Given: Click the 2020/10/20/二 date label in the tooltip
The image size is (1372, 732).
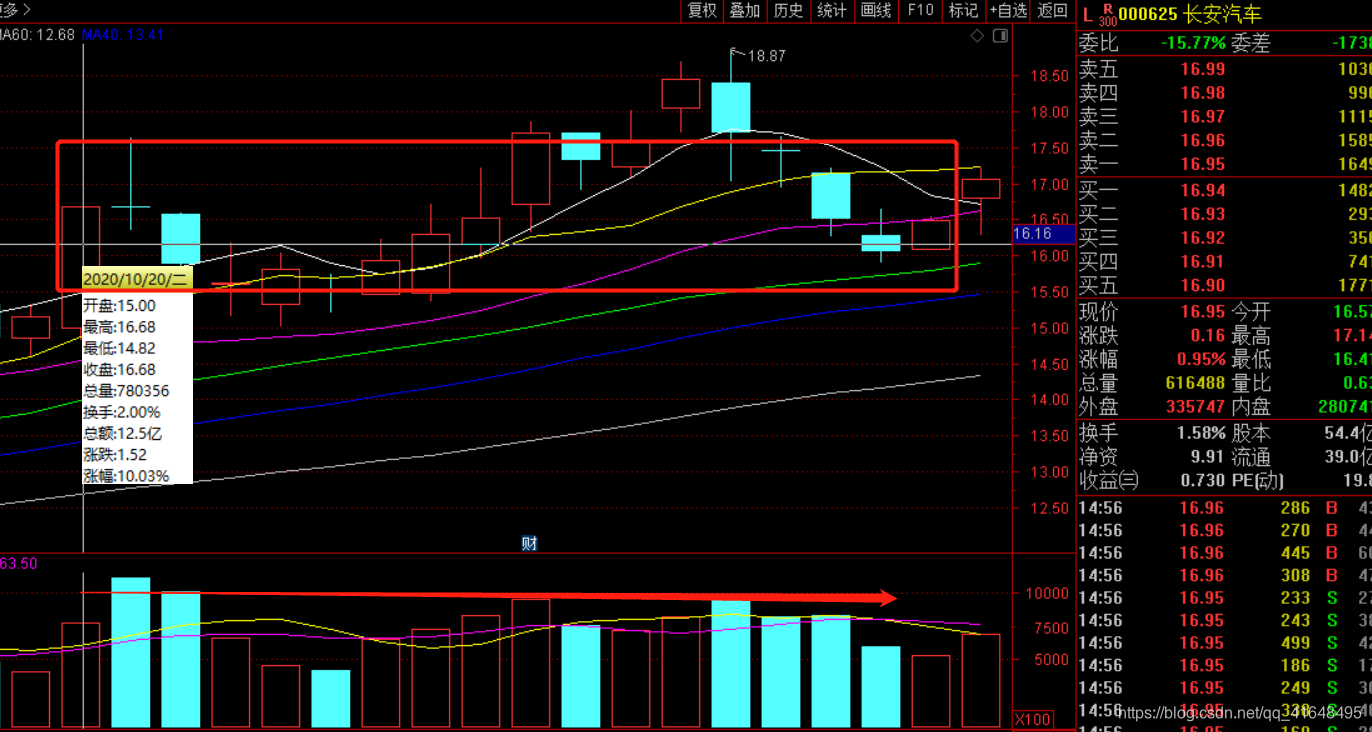Looking at the screenshot, I should 136,279.
